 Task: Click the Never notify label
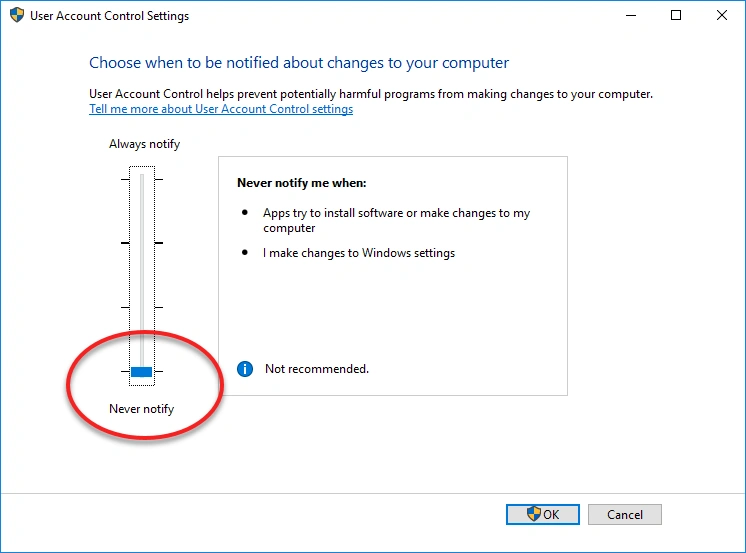(x=141, y=409)
